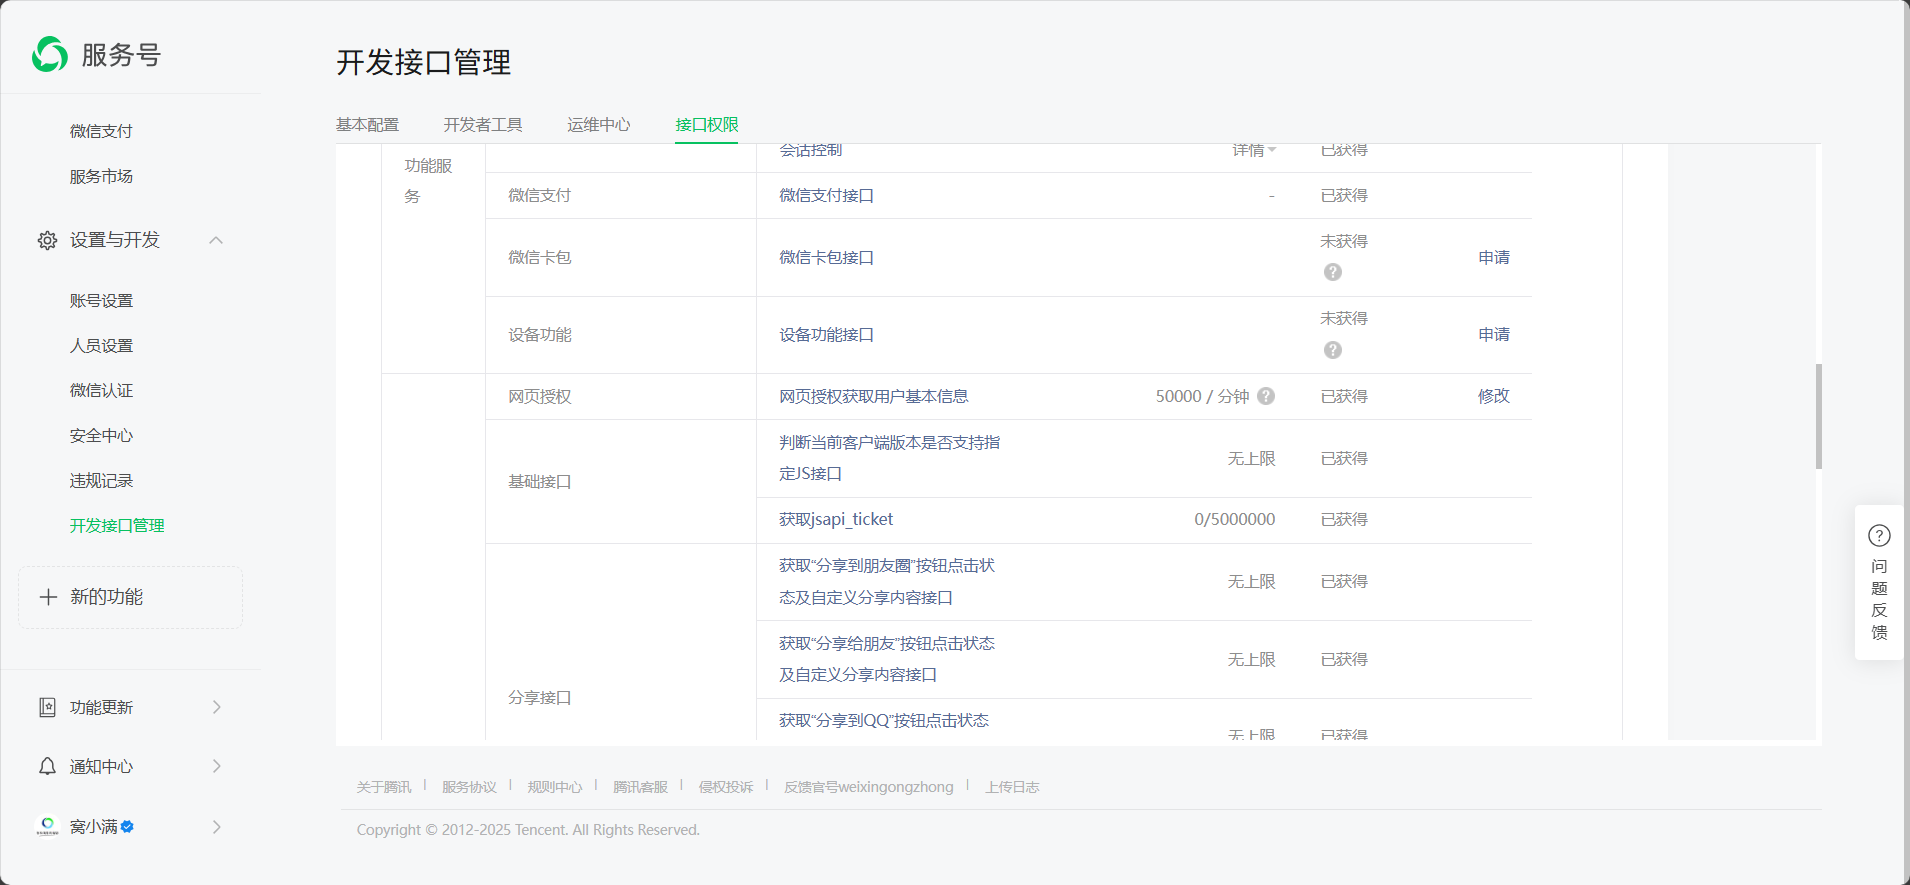Click 修改 for 网页授权获取用户基本信息

1494,396
